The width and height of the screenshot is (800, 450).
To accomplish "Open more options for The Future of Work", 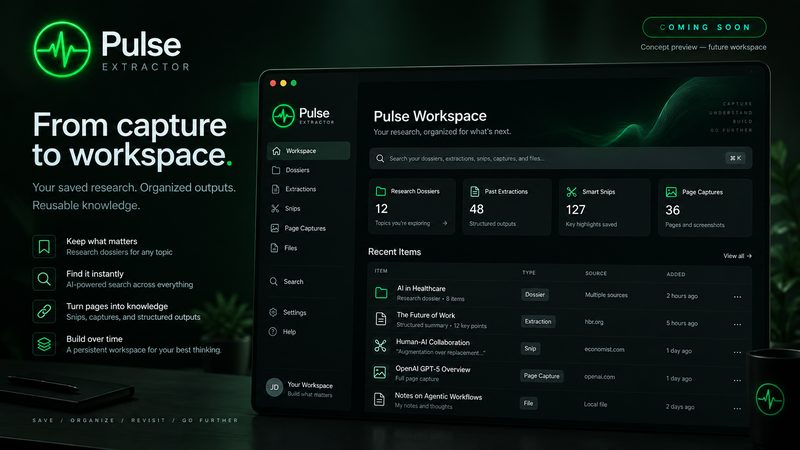I will click(x=737, y=324).
